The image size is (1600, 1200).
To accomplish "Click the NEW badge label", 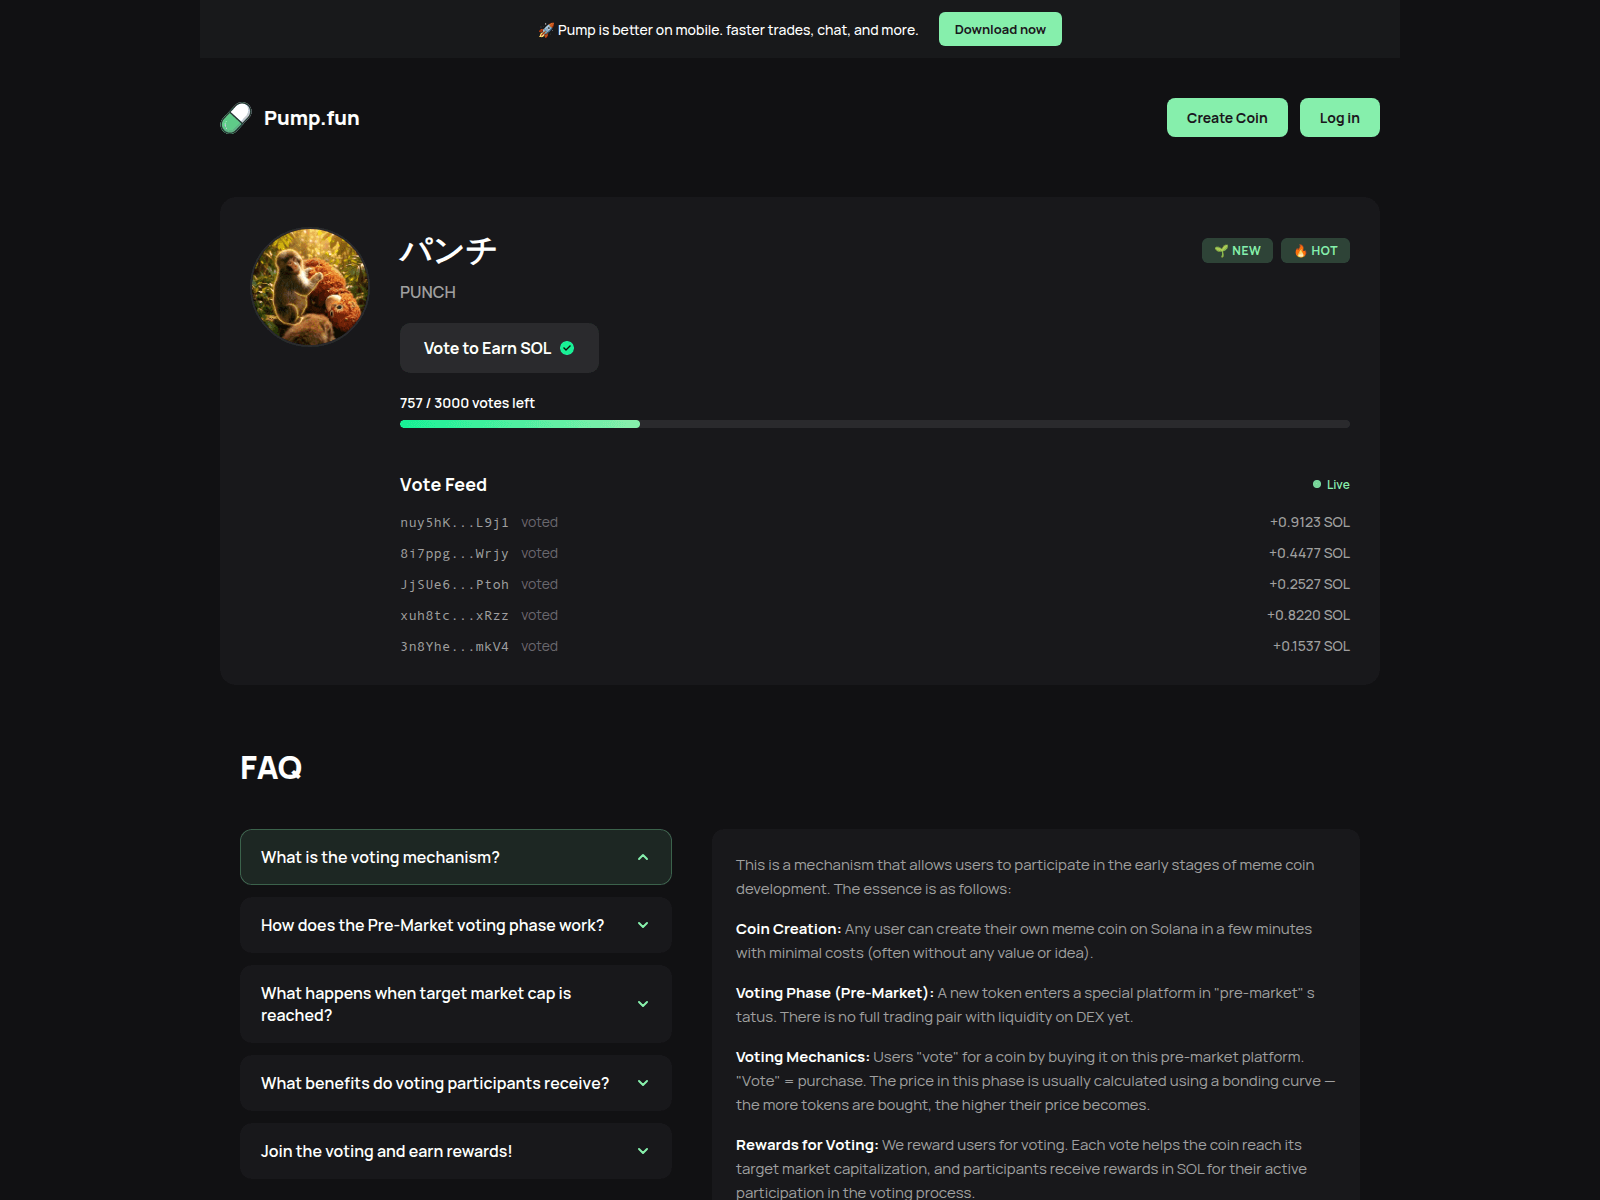I will tap(1237, 251).
